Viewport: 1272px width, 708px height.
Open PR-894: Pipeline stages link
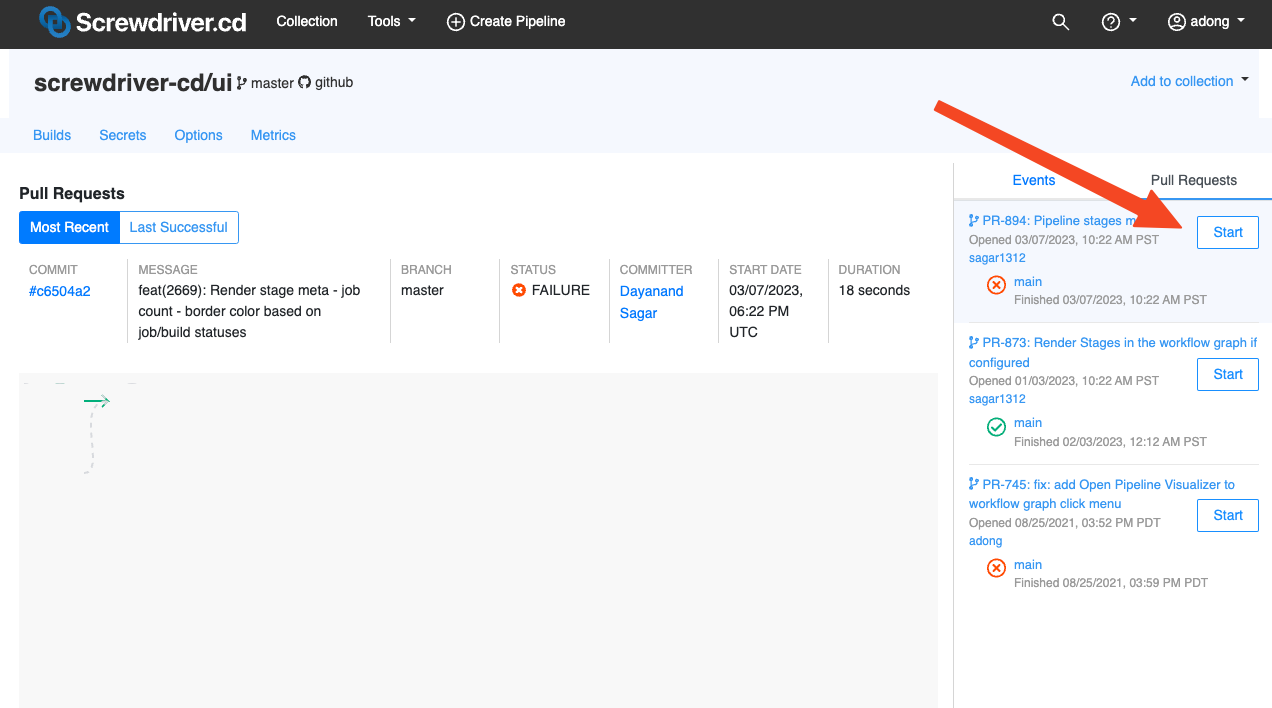pos(1061,220)
